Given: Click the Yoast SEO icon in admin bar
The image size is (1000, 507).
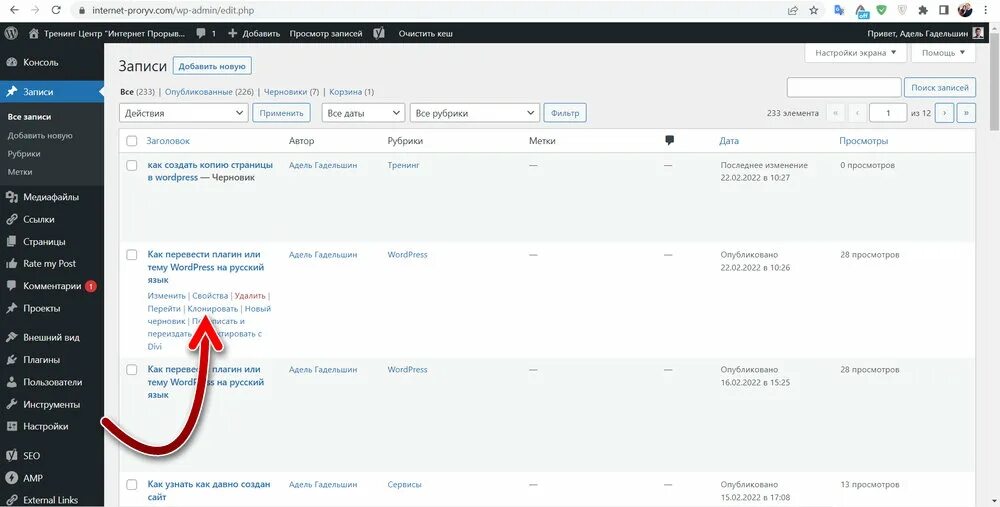Looking at the screenshot, I should [x=379, y=33].
